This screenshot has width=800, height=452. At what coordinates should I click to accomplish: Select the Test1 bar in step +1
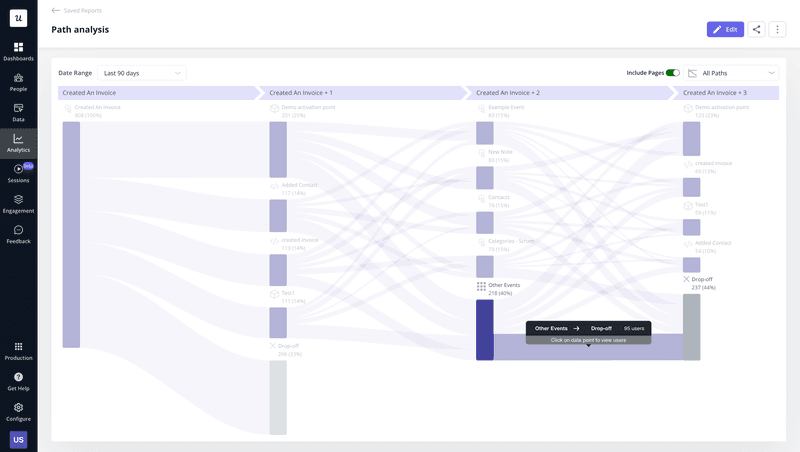click(x=278, y=322)
